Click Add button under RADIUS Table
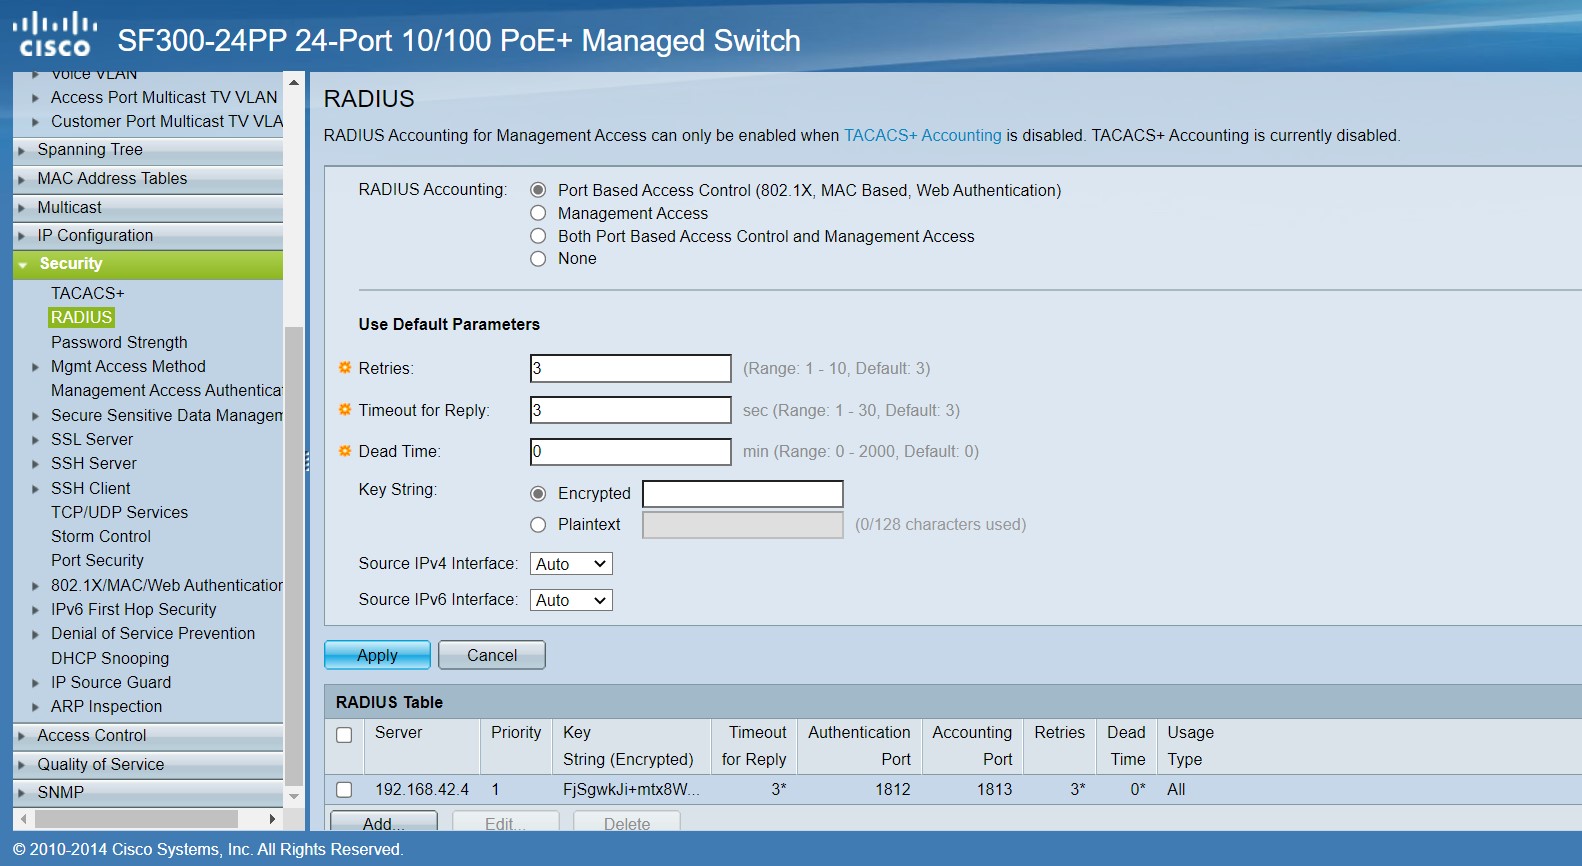This screenshot has height=866, width=1582. (384, 822)
